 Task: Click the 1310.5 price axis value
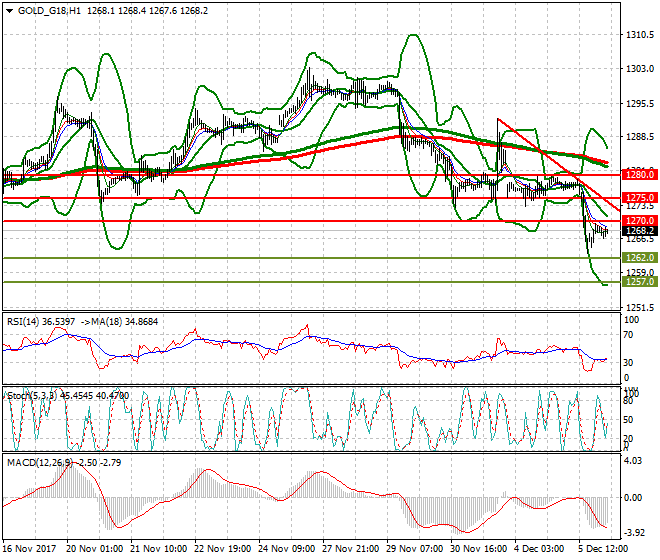tap(640, 35)
